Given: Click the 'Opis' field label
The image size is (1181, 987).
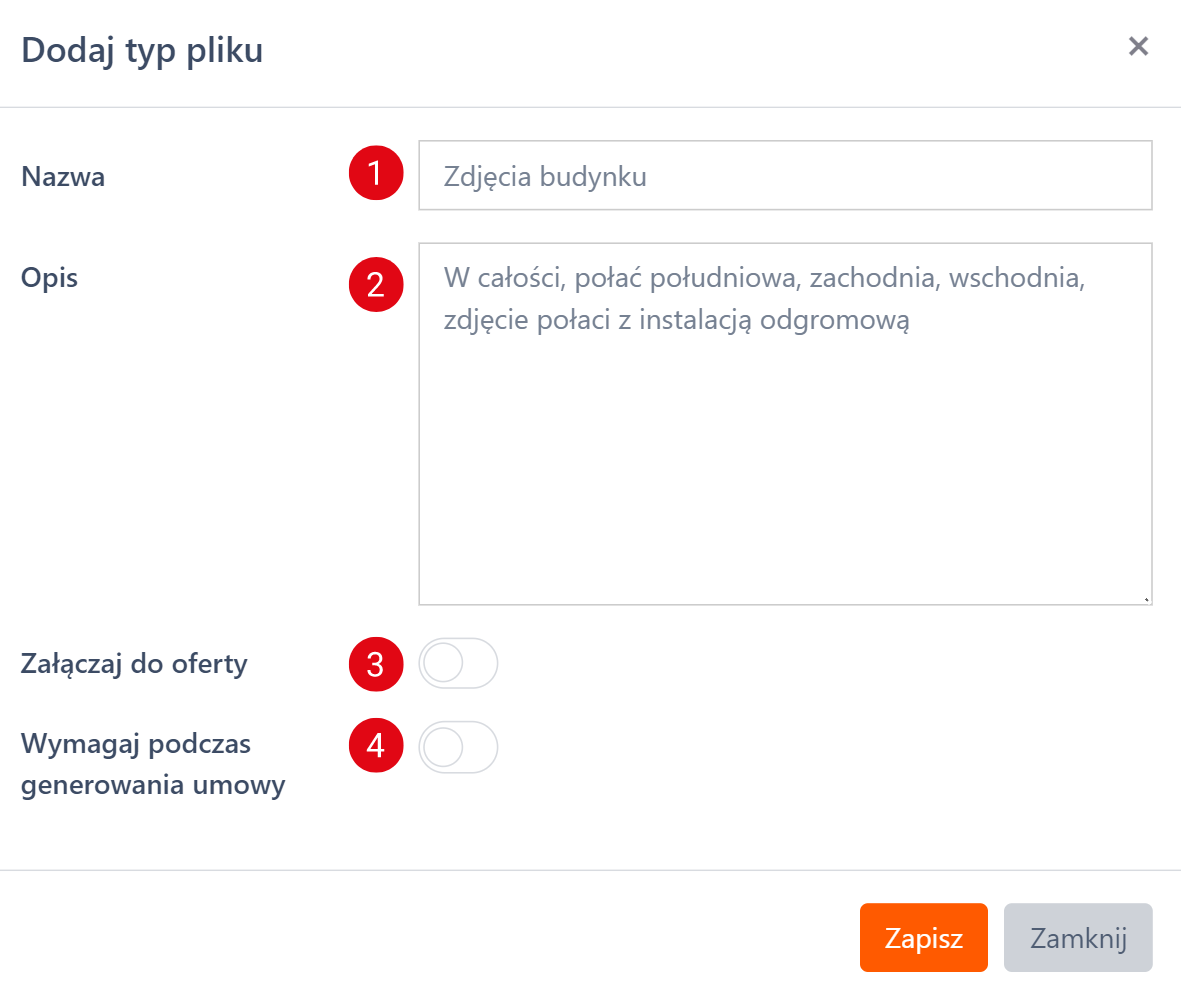Looking at the screenshot, I should click(x=49, y=277).
